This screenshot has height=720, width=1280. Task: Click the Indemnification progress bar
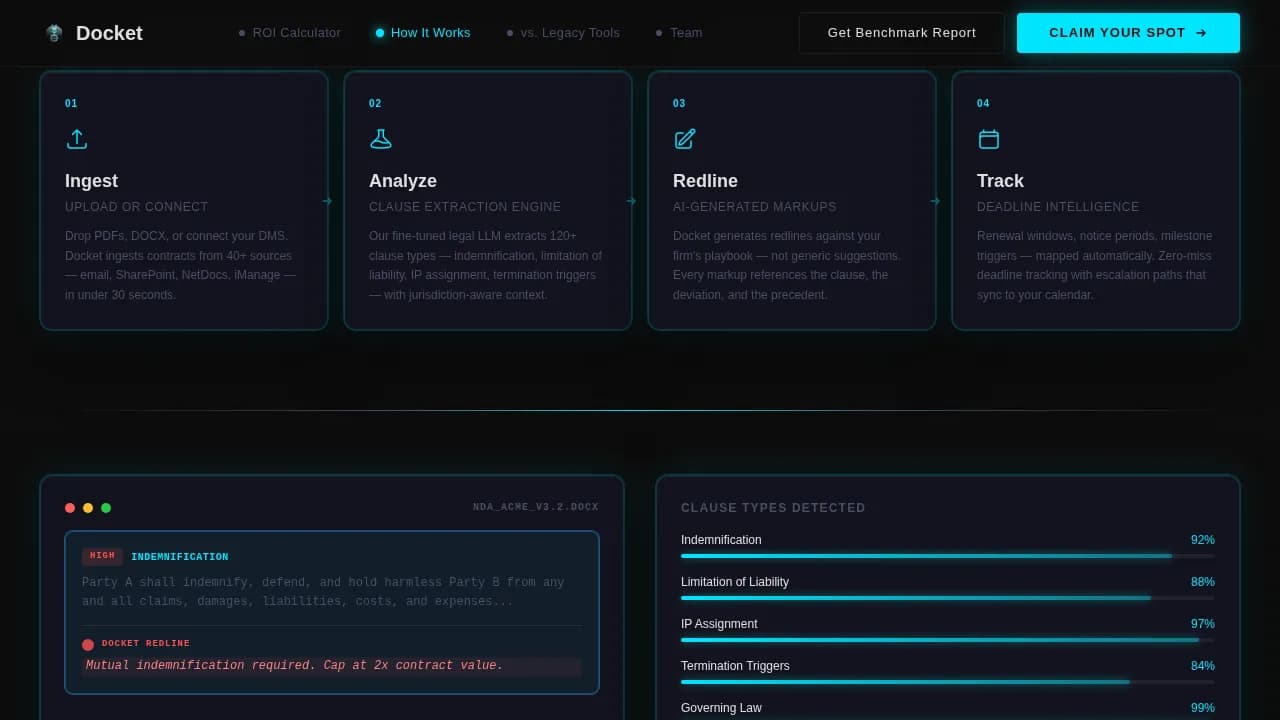[948, 556]
